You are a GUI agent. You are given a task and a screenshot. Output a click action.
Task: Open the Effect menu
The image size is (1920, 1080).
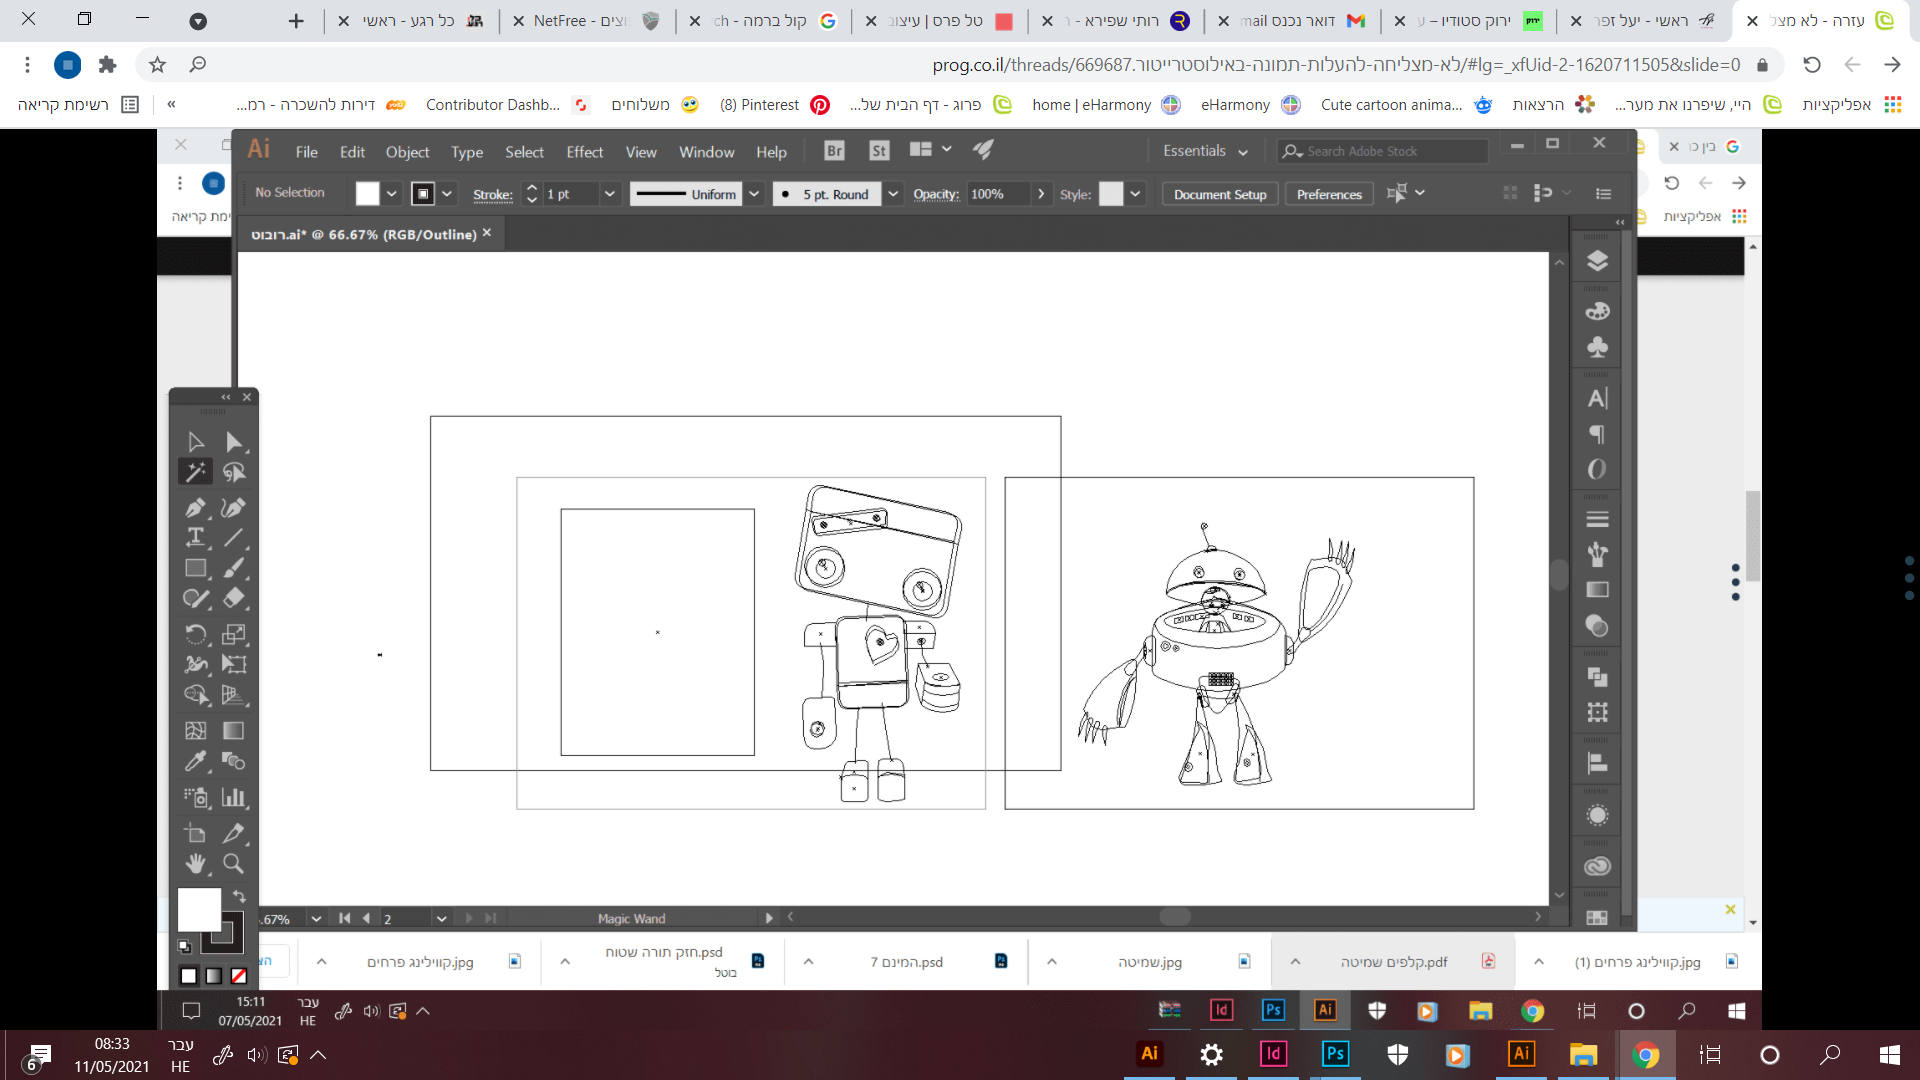584,152
